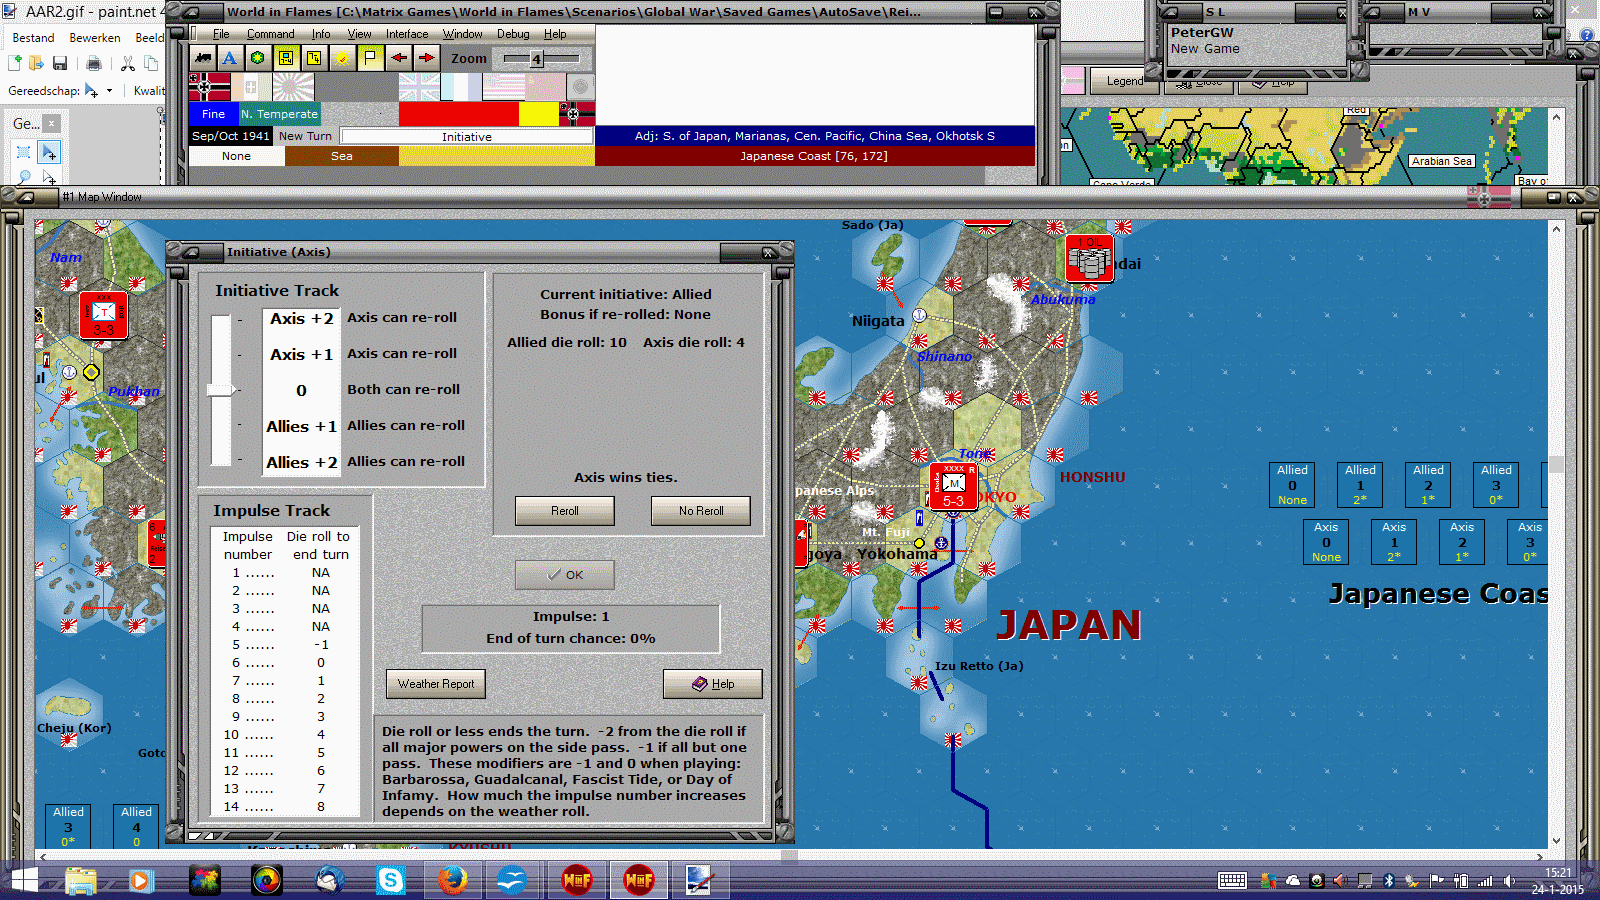Select the Italian flag in the powers bar
This screenshot has width=1600, height=900.
point(252,87)
